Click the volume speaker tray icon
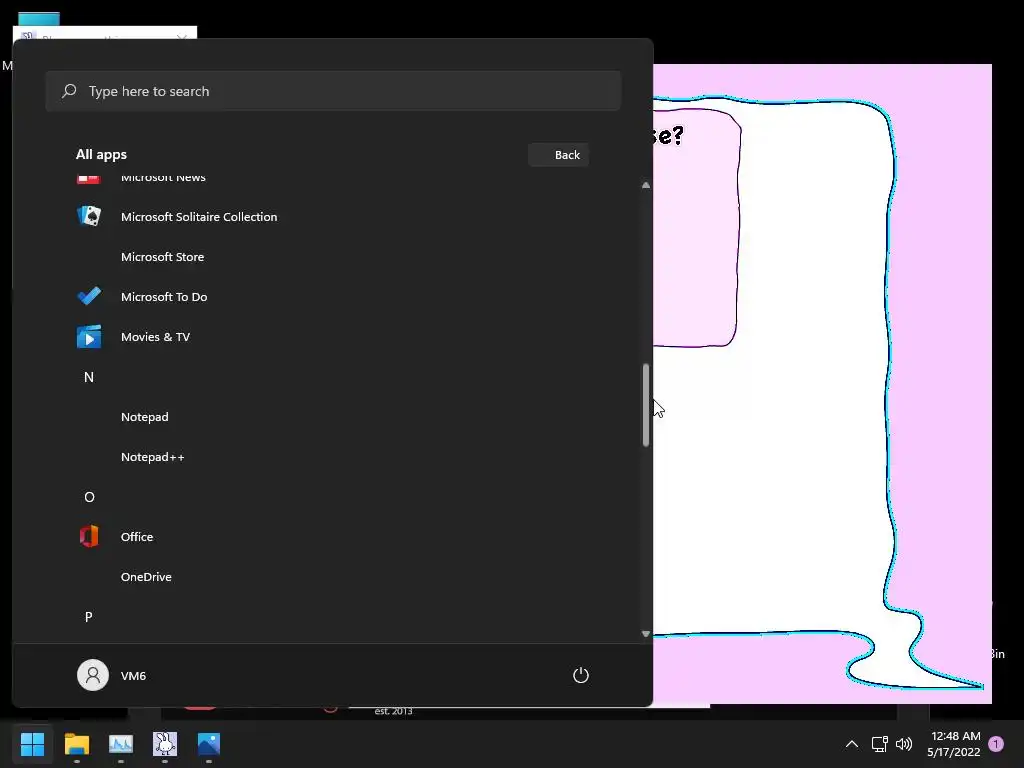This screenshot has width=1024, height=768. (904, 744)
